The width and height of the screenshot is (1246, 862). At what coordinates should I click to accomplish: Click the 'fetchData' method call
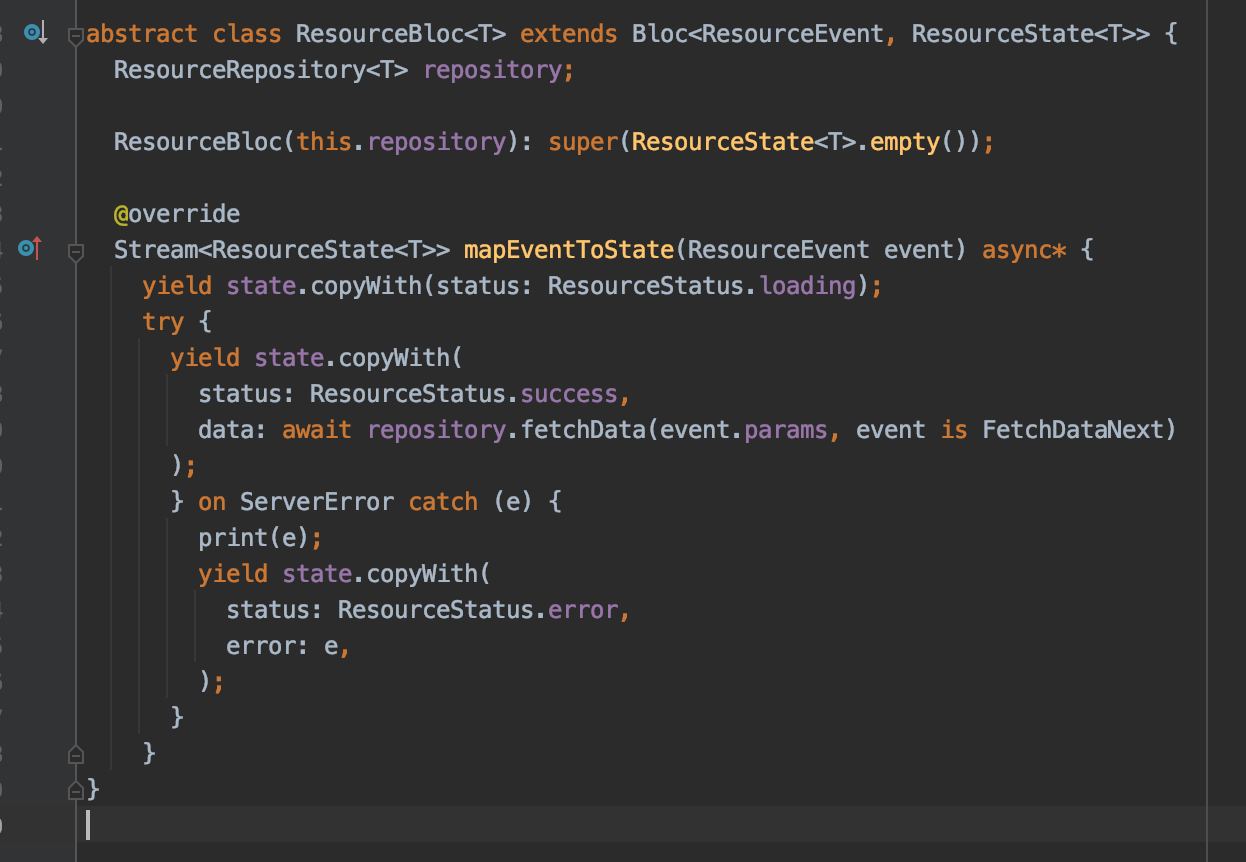coord(583,430)
